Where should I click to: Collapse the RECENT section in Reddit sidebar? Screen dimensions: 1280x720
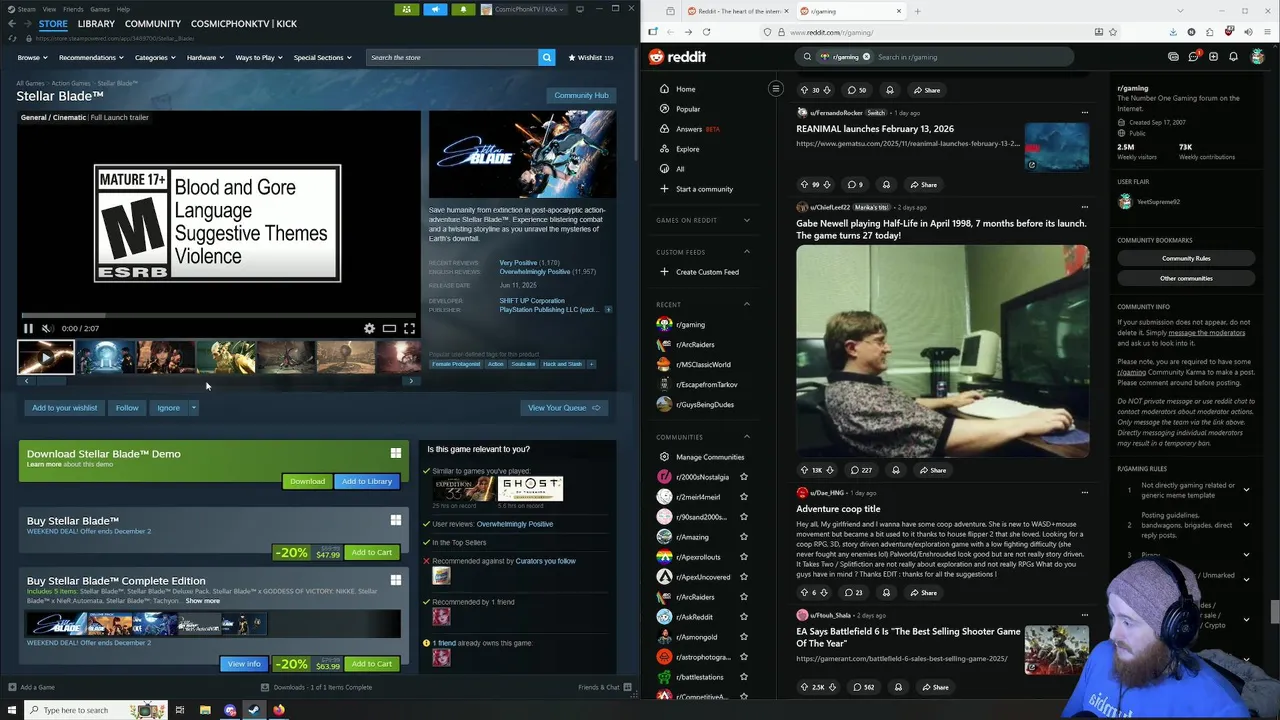747,304
